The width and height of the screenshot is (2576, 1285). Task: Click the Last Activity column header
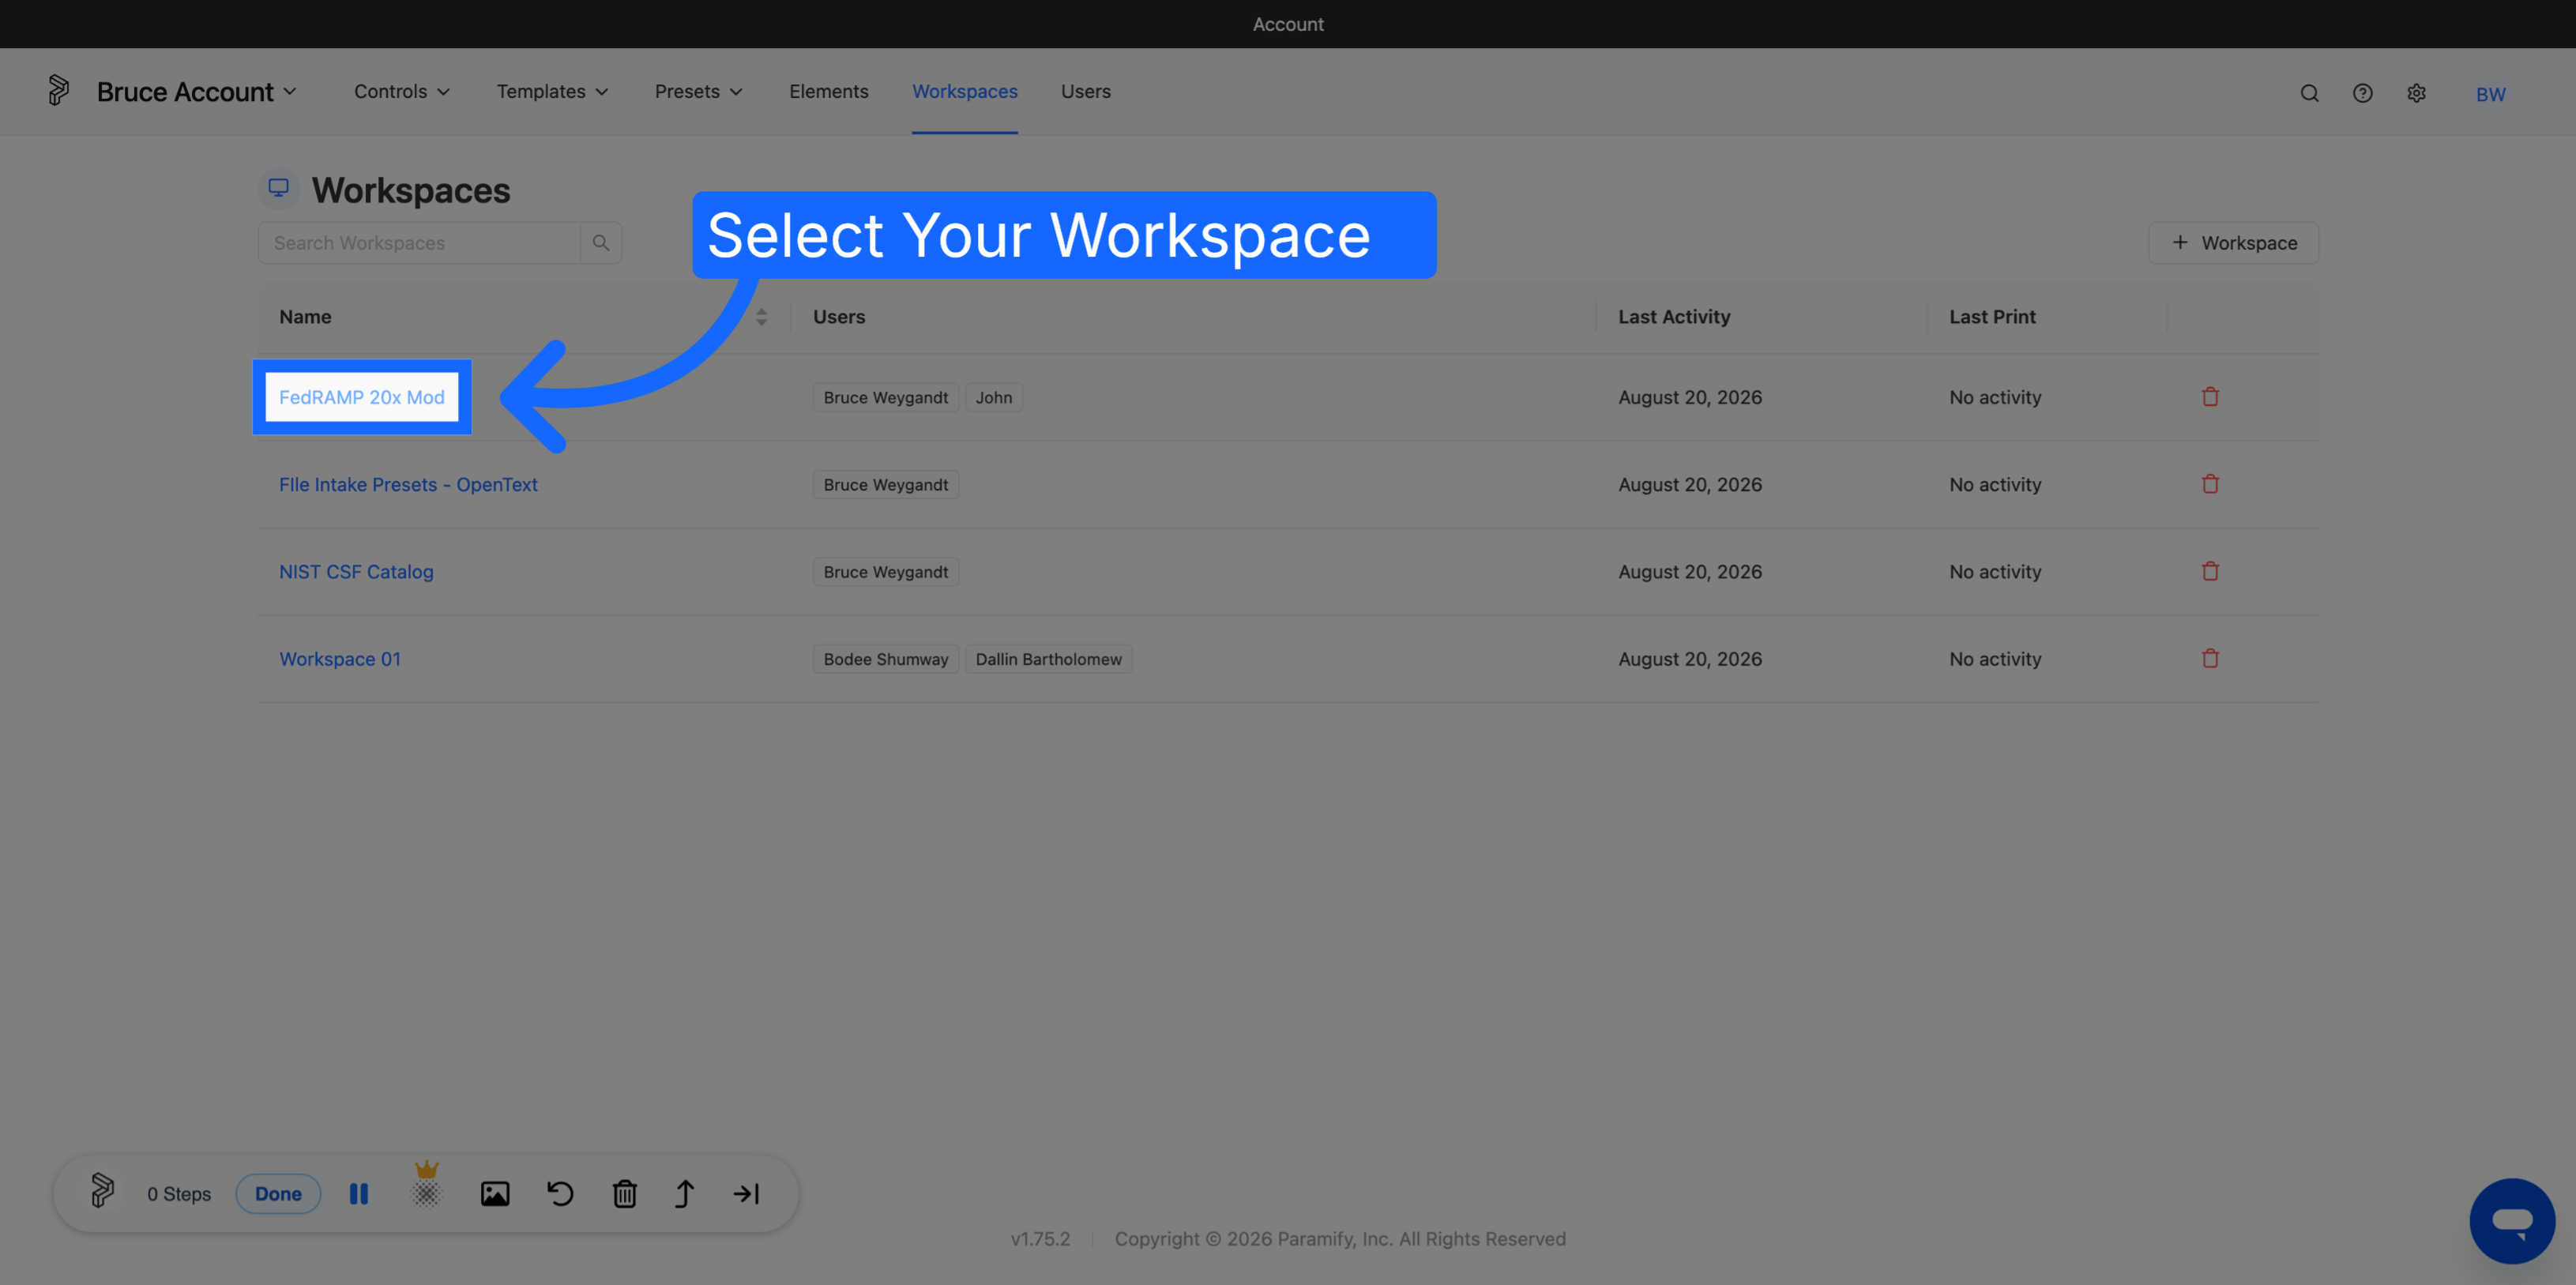1674,316
